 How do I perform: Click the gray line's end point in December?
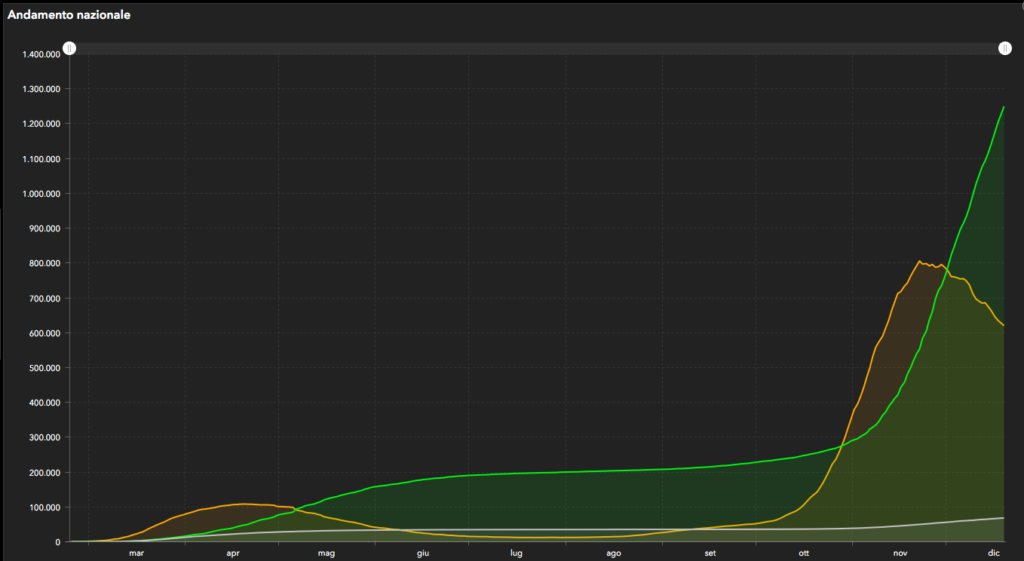tap(1003, 518)
